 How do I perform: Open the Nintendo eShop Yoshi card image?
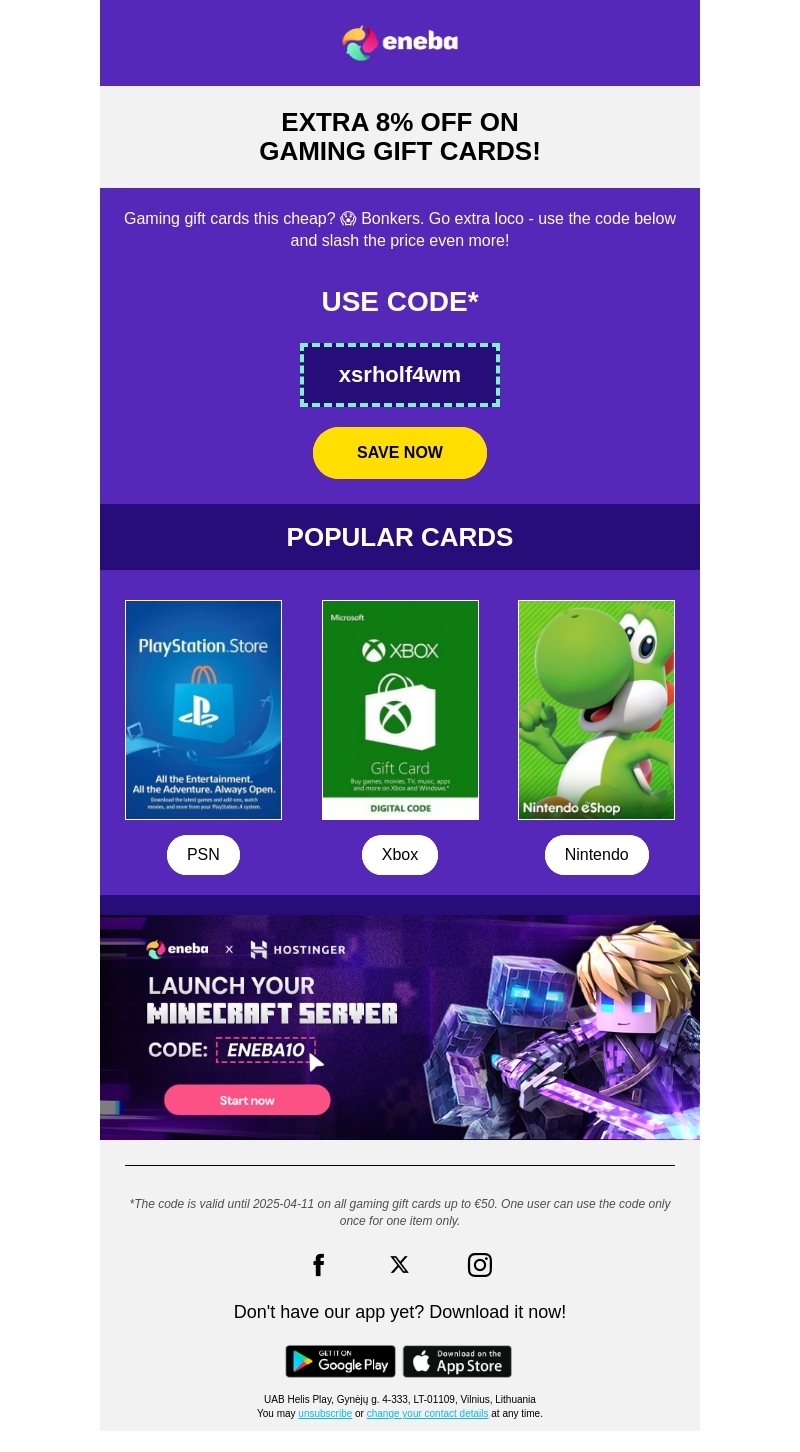[x=596, y=710]
